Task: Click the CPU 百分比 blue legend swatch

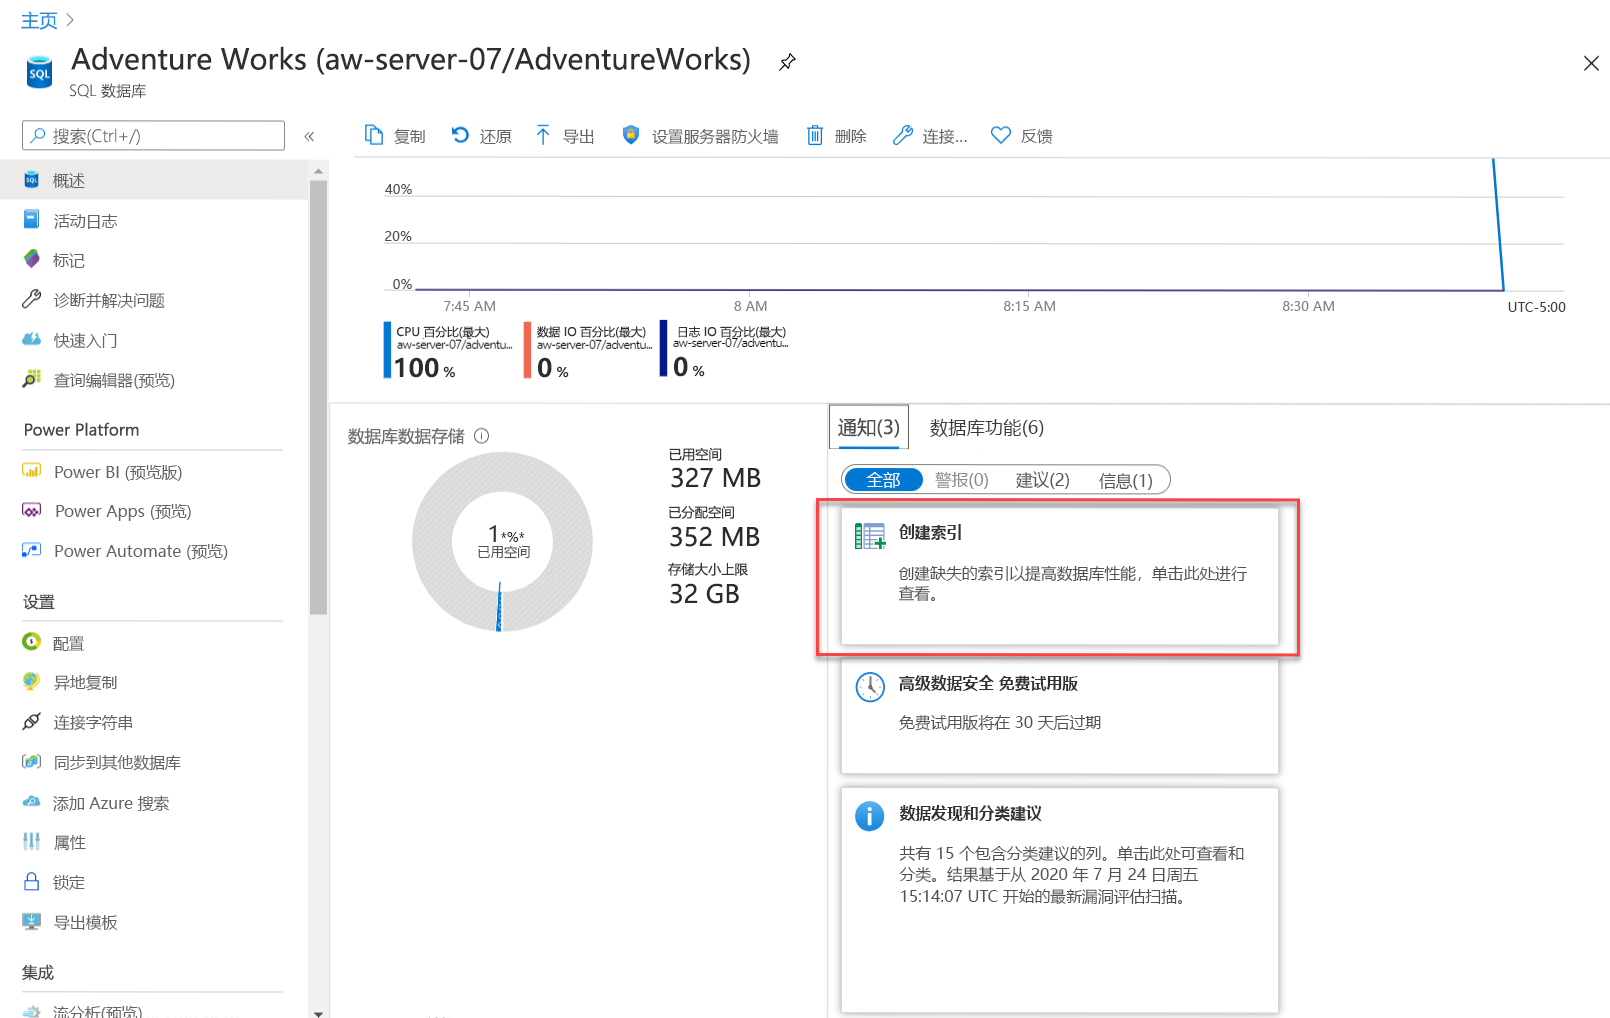Action: [387, 349]
